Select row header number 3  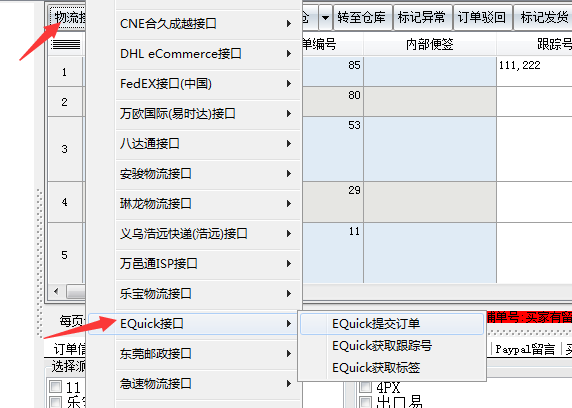65,149
